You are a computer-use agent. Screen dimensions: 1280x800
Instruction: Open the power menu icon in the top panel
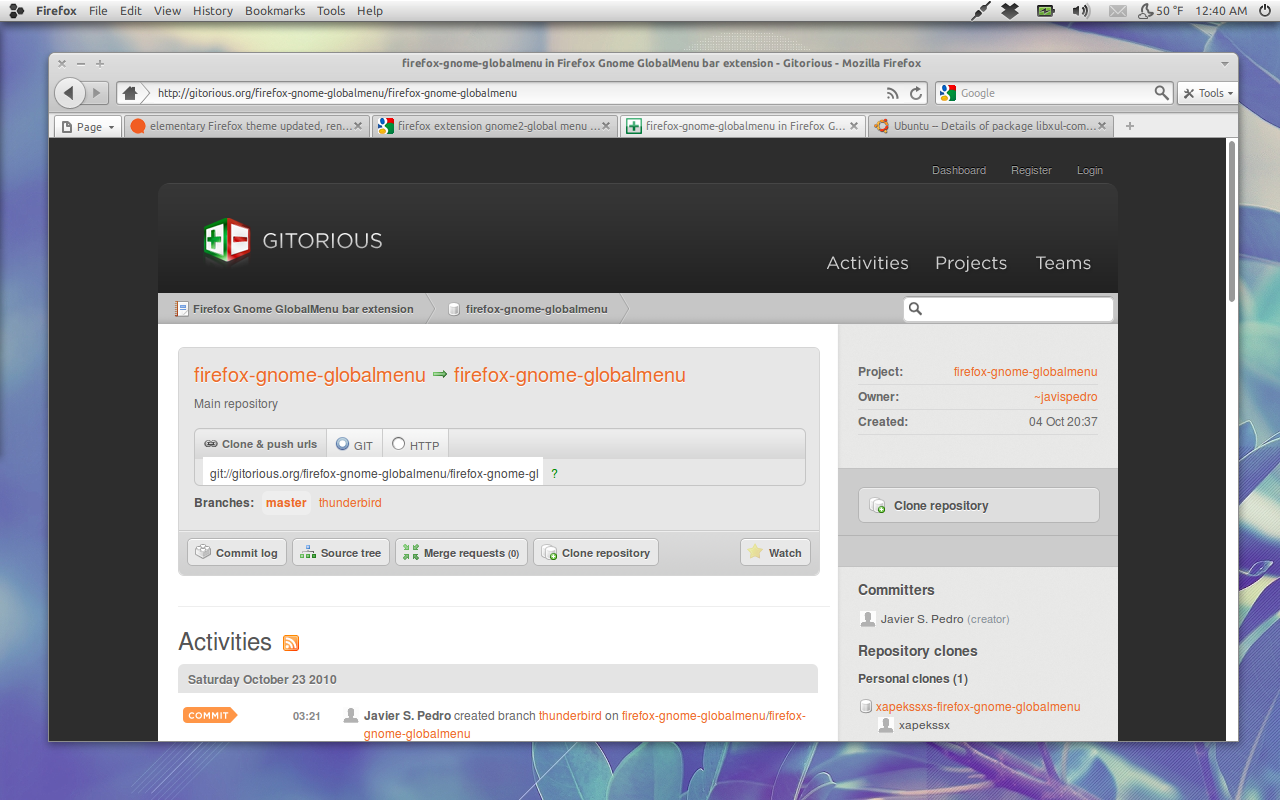click(1265, 11)
